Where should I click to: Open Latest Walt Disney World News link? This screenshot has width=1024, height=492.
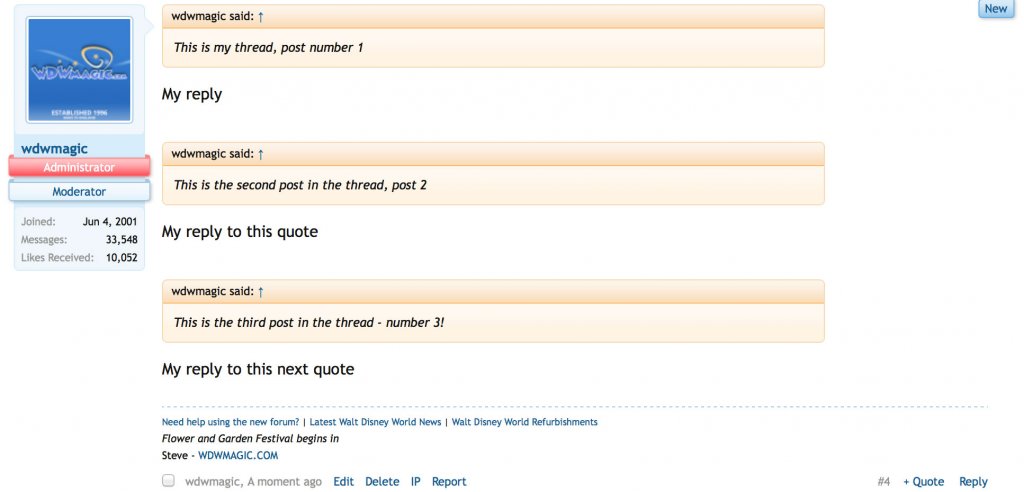[x=375, y=423]
